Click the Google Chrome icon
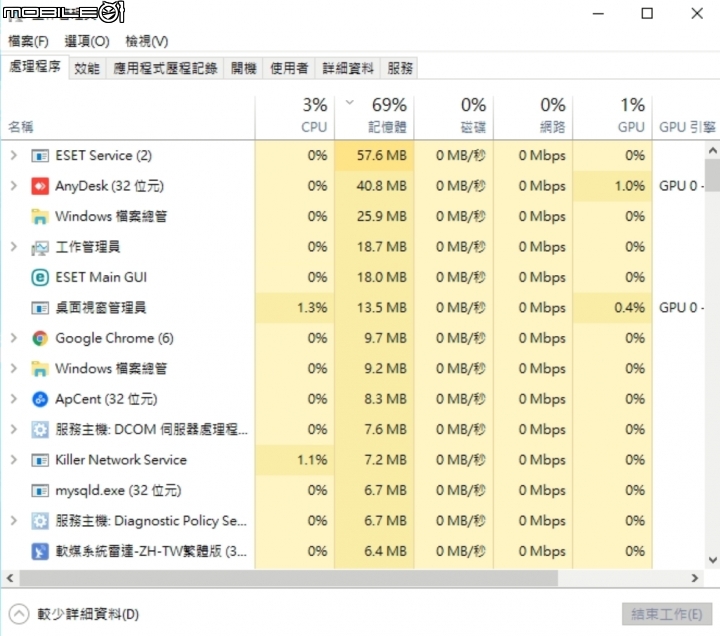 [40, 338]
